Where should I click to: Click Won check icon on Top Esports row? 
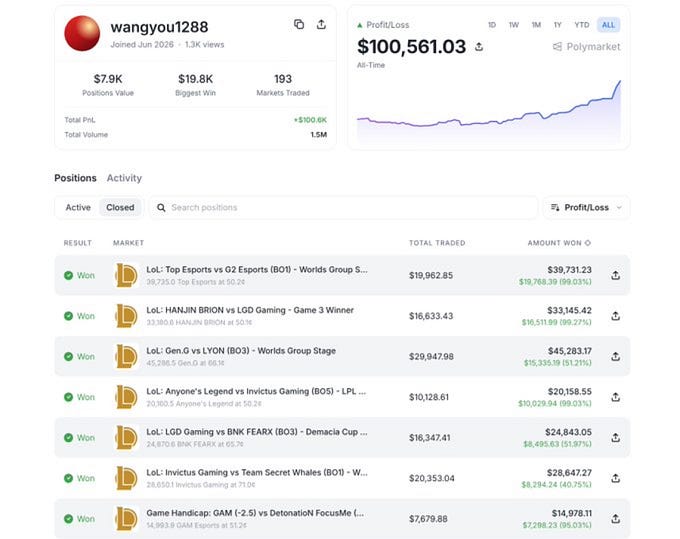point(68,275)
